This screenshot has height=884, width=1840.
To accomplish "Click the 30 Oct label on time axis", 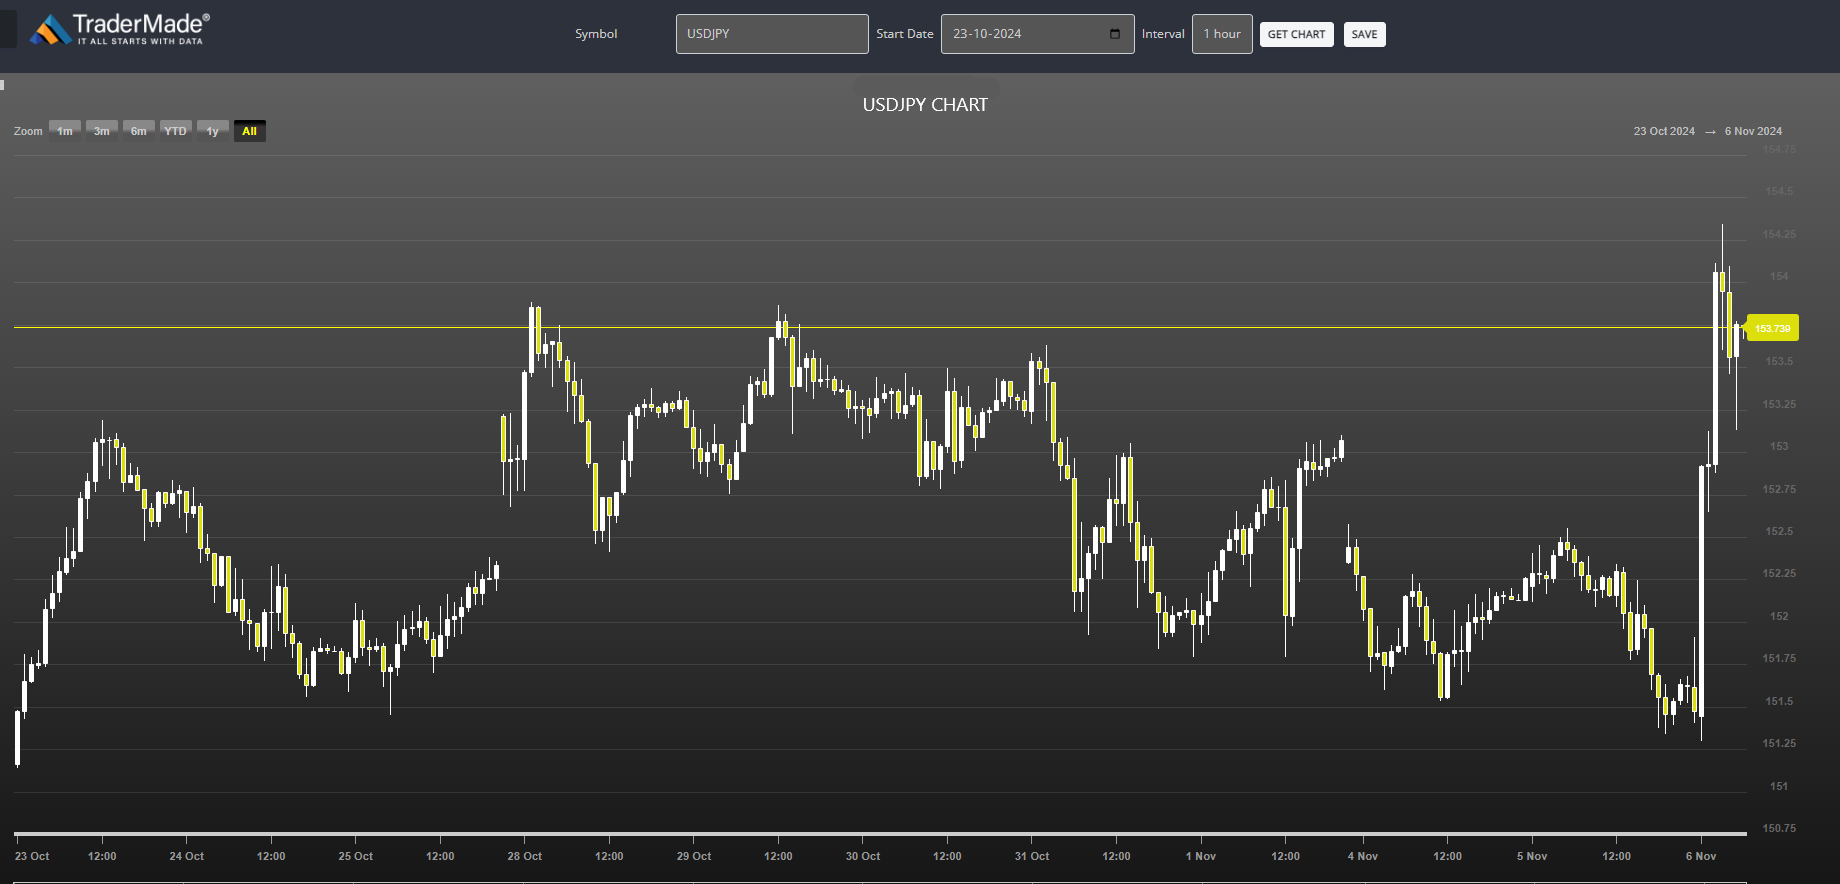I will click(863, 856).
